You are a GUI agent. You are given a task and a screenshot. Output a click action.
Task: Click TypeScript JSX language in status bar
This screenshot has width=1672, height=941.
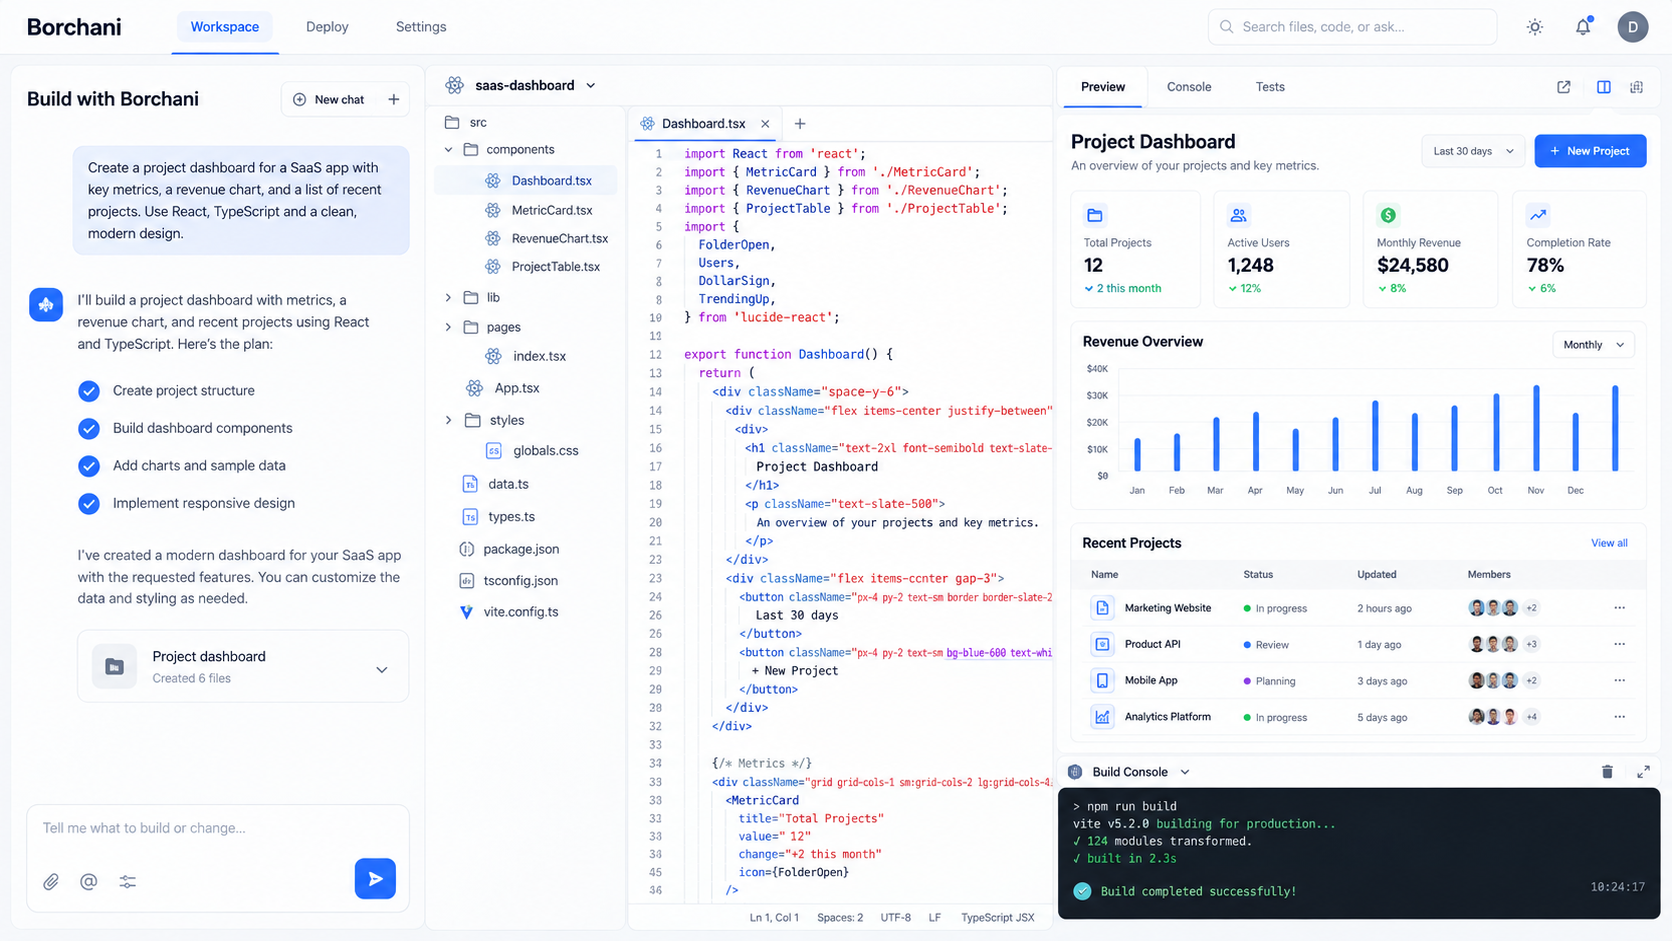[x=997, y=917]
